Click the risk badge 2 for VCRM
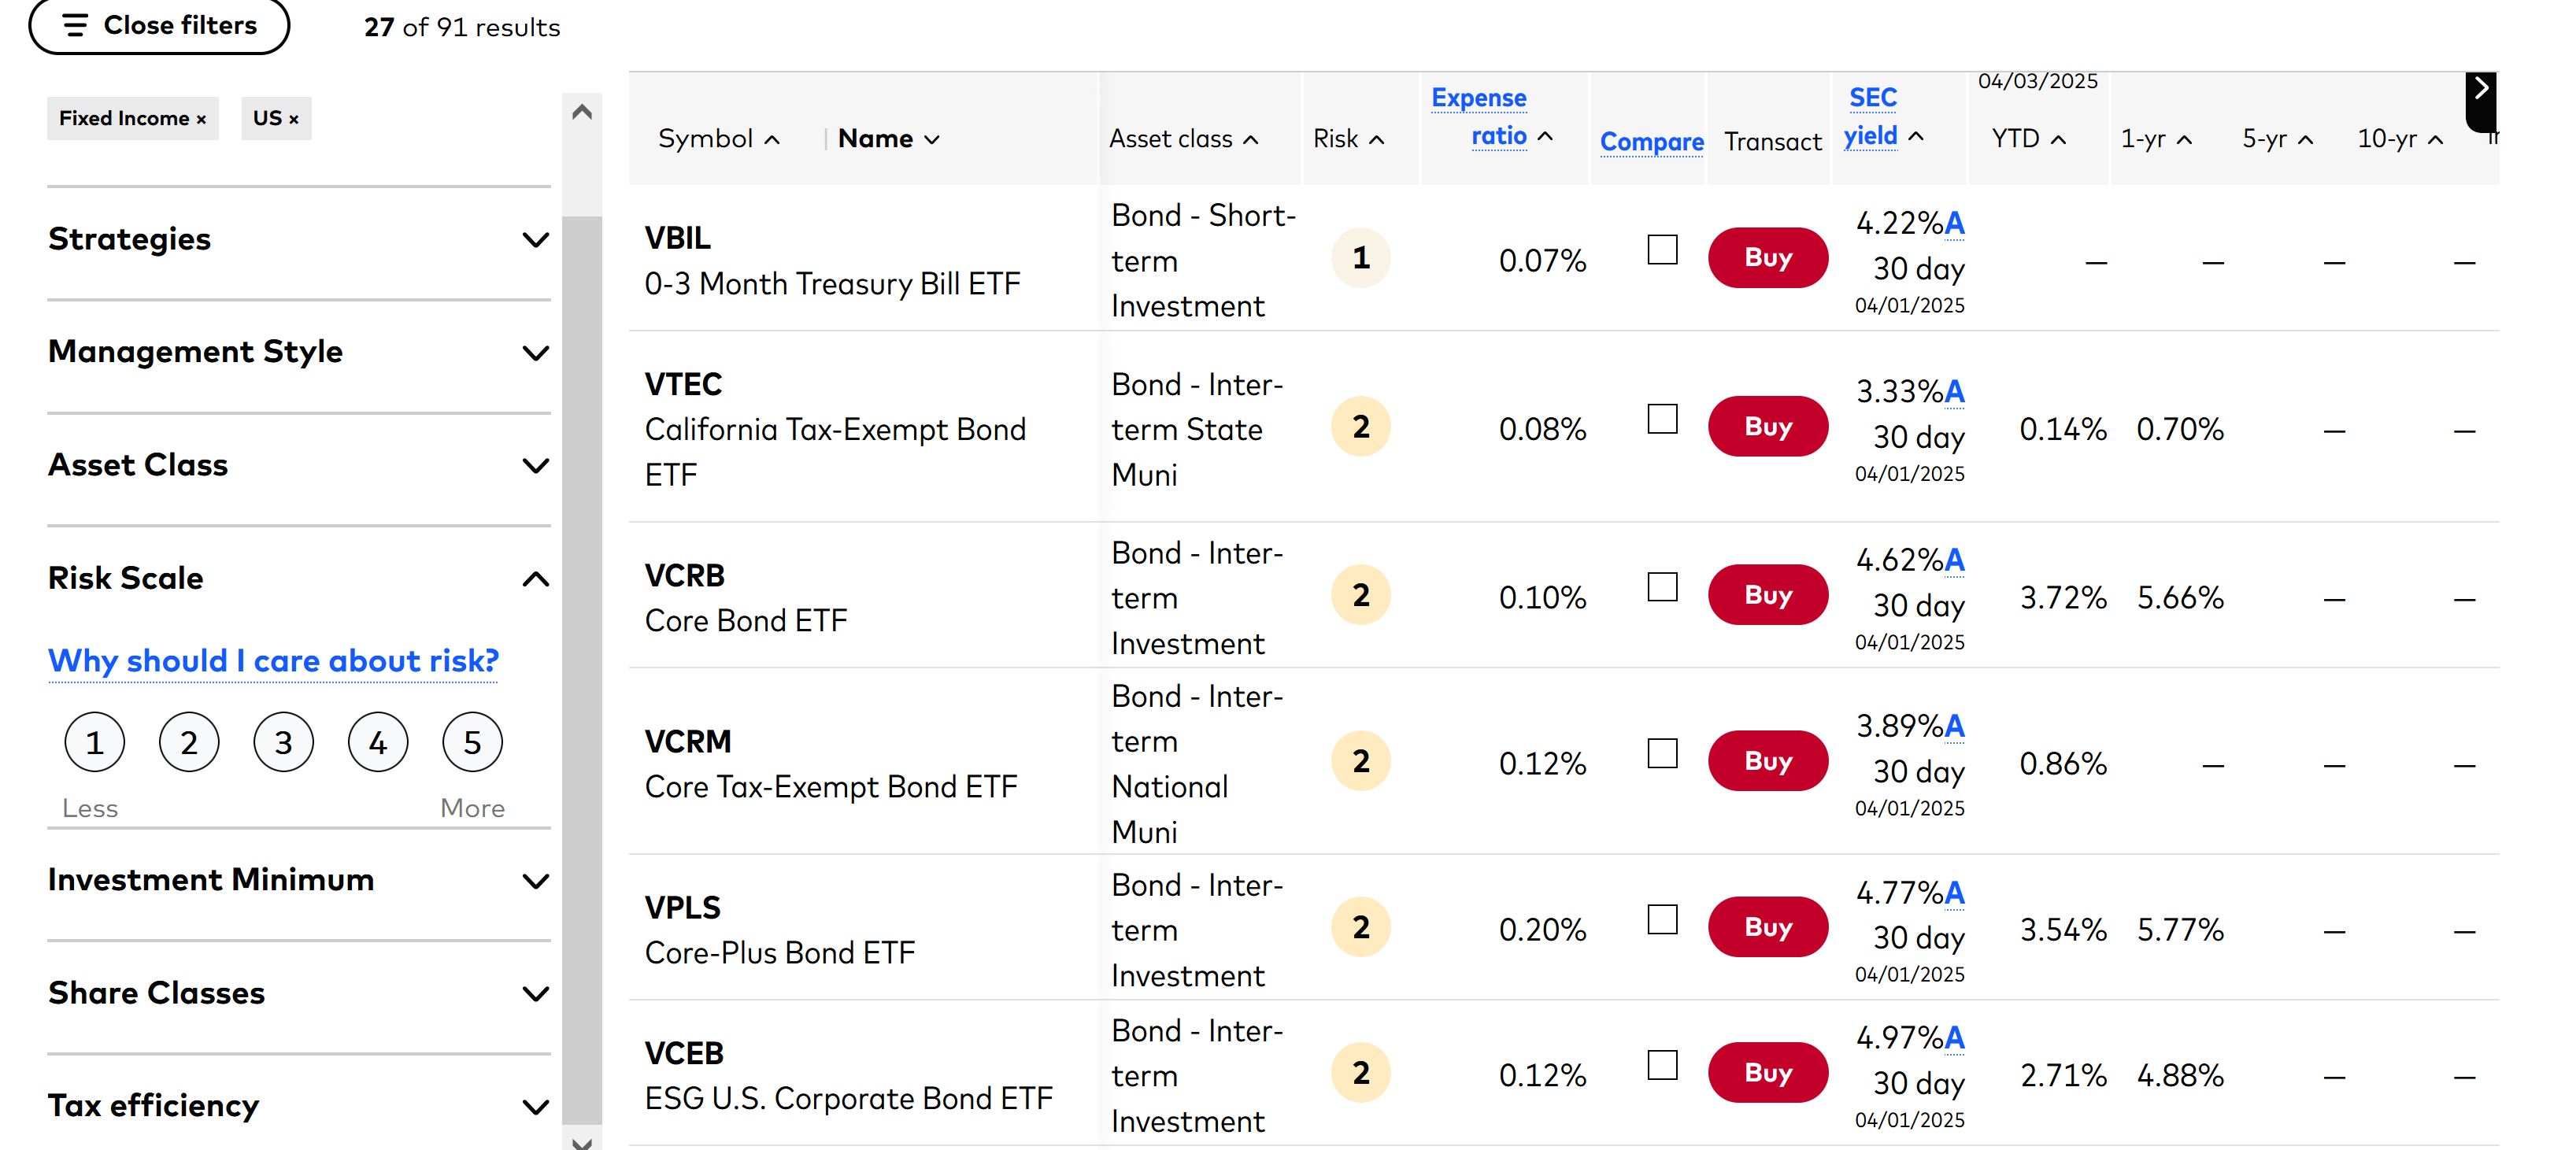The width and height of the screenshot is (2576, 1150). [x=1361, y=761]
